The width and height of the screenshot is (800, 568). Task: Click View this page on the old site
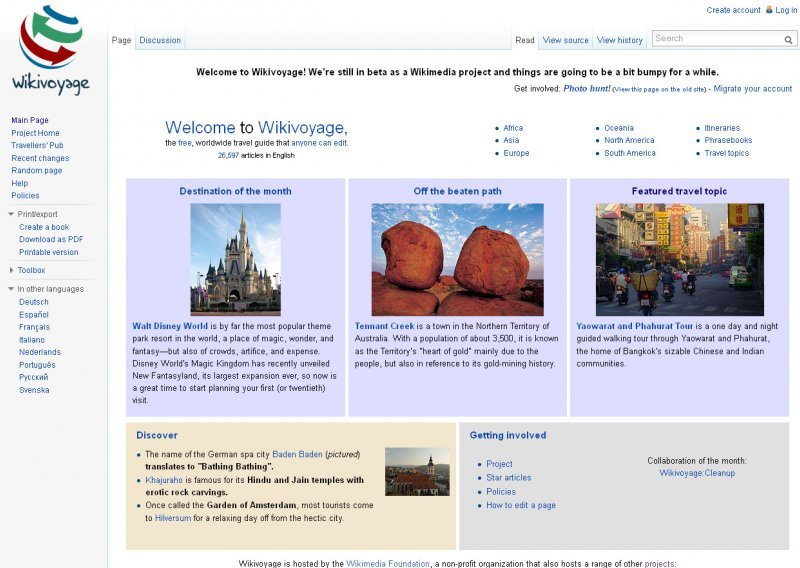(x=659, y=89)
